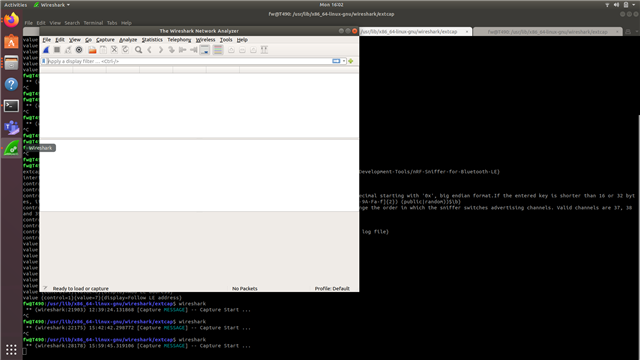Open the terminal window's Terminal menu
640x360 pixels.
point(93,23)
